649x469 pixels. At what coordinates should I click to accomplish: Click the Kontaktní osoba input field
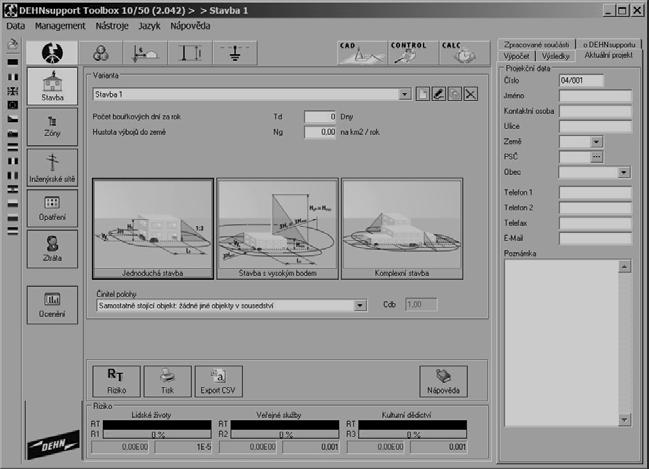pyautogui.click(x=595, y=111)
